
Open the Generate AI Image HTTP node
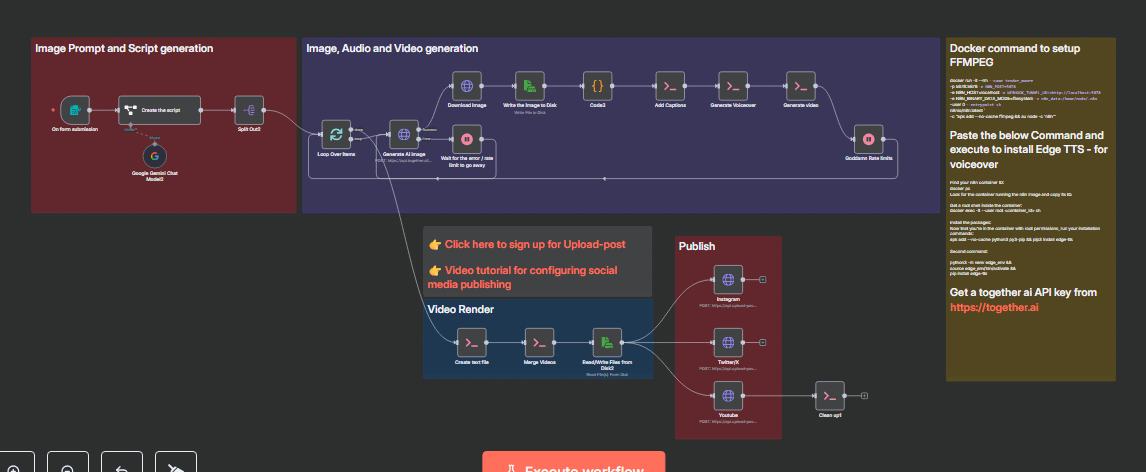coord(403,134)
